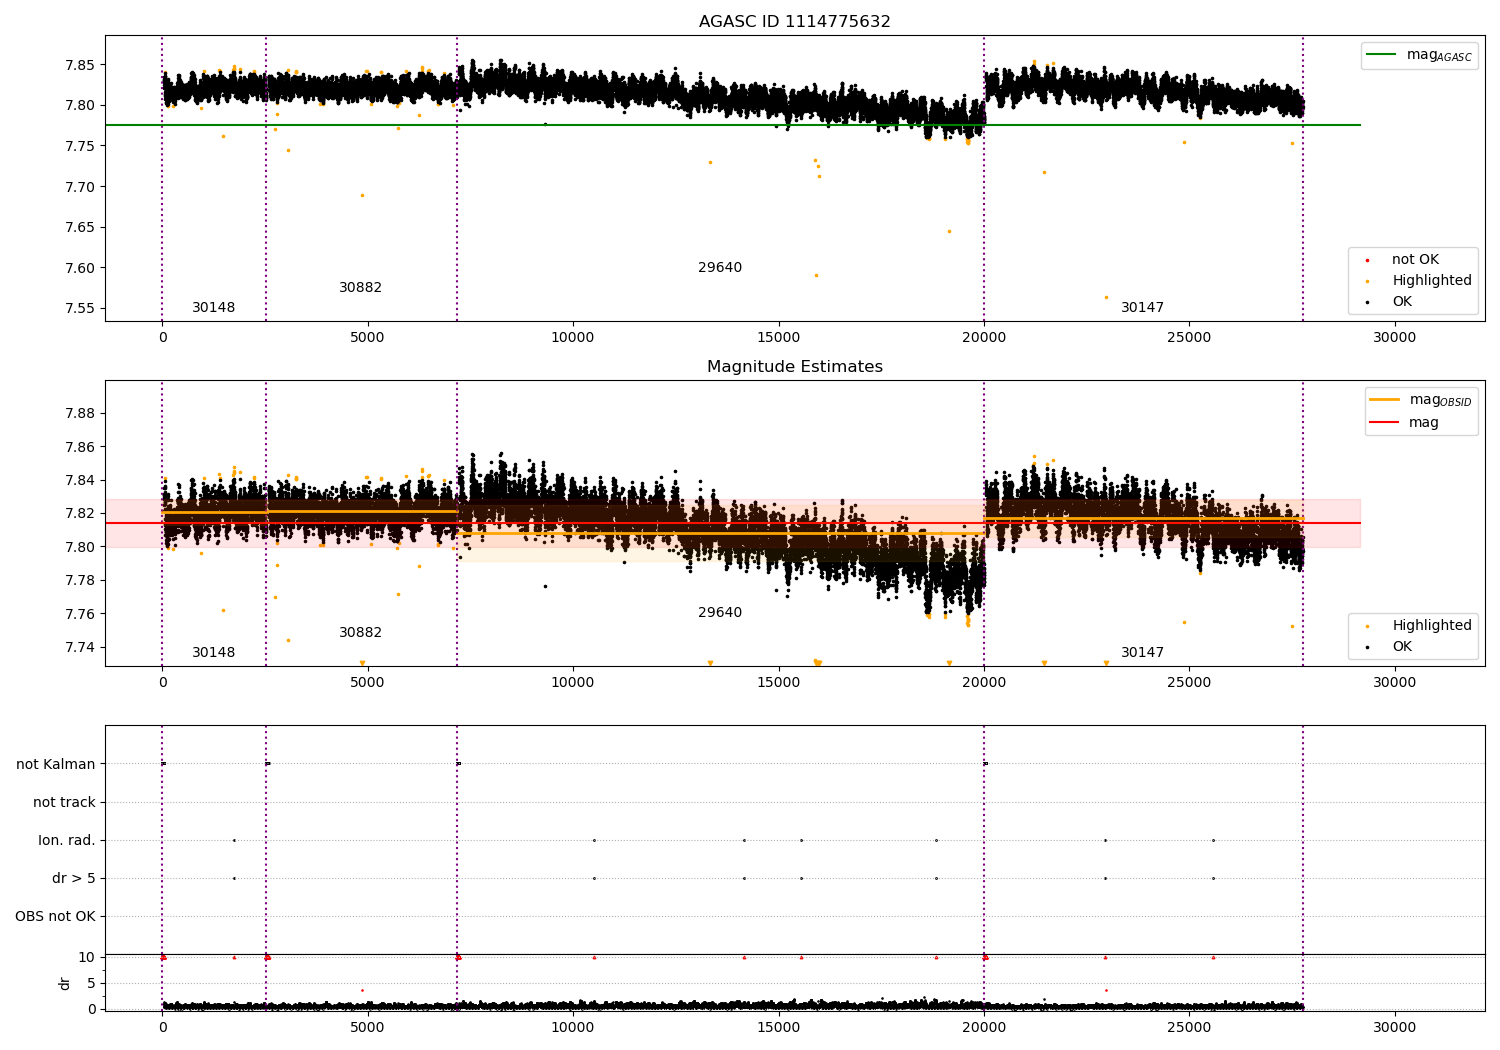This screenshot has width=1500, height=1050.
Task: Click the red 'not OK' legend marker
Action: (x=1367, y=260)
